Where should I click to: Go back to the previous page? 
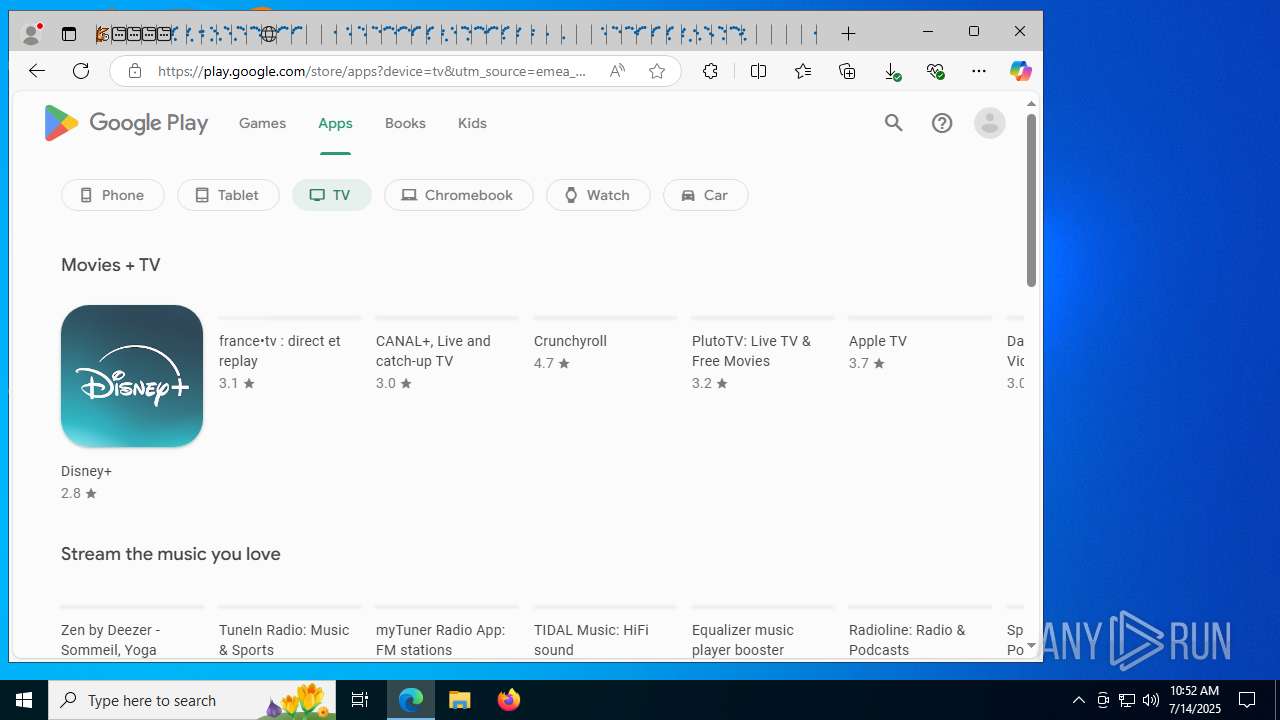pyautogui.click(x=37, y=71)
